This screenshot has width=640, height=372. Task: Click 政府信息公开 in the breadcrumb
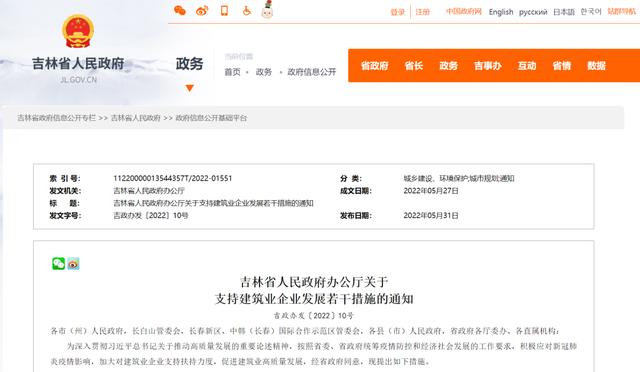pos(311,72)
